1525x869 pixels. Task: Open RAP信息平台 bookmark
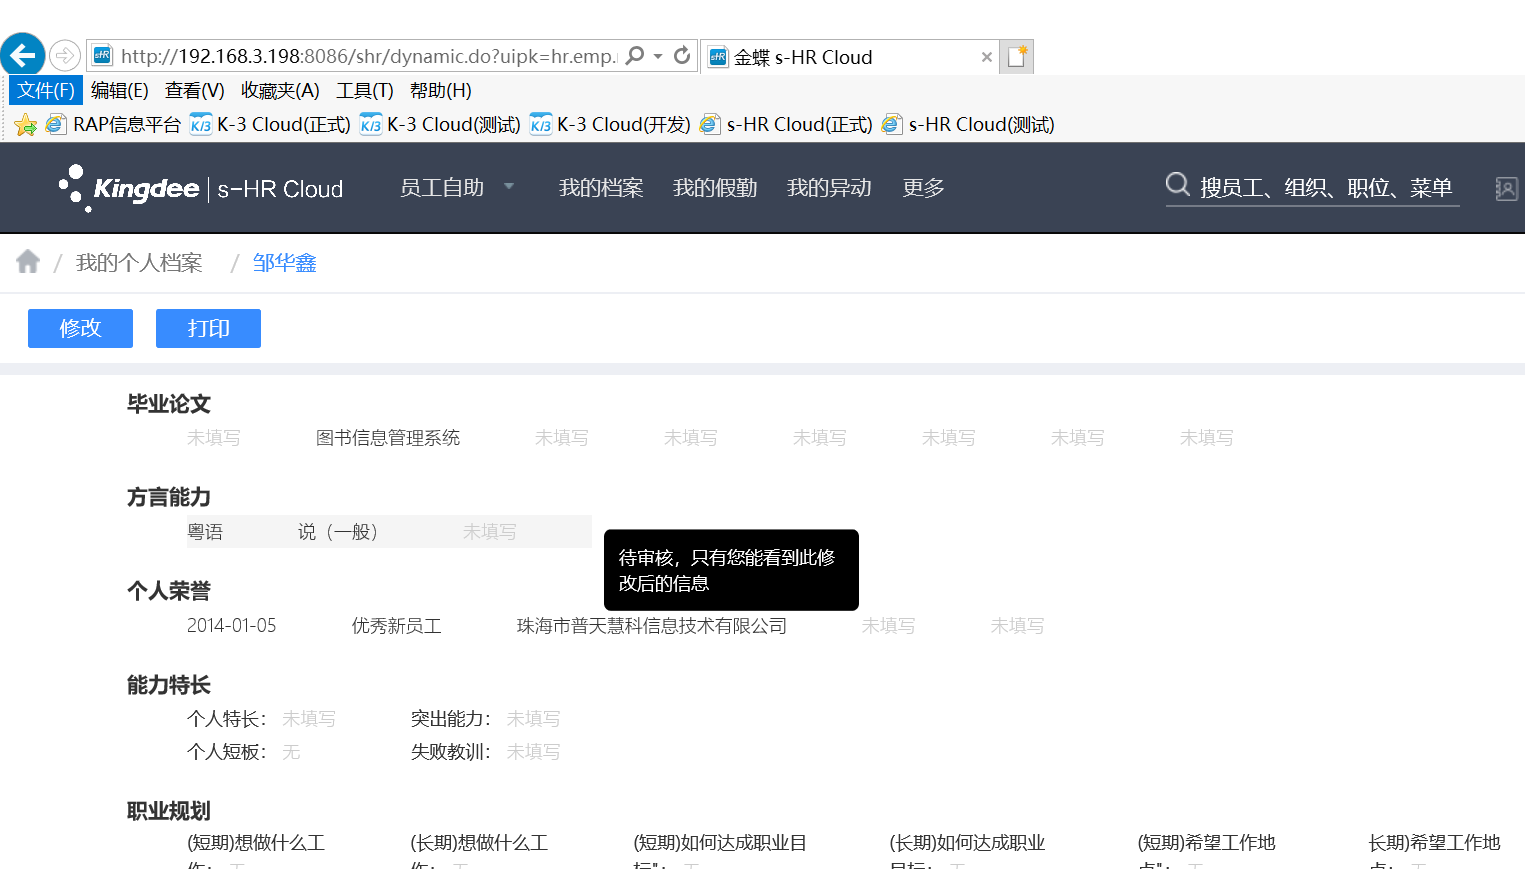114,124
